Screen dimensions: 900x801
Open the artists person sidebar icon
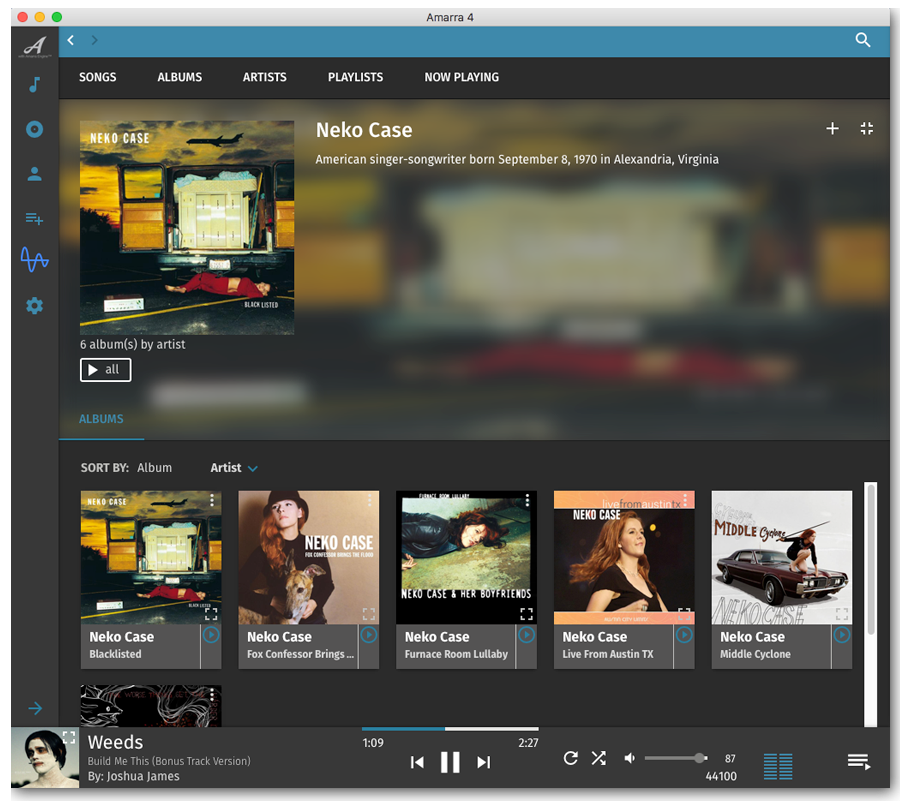click(34, 174)
